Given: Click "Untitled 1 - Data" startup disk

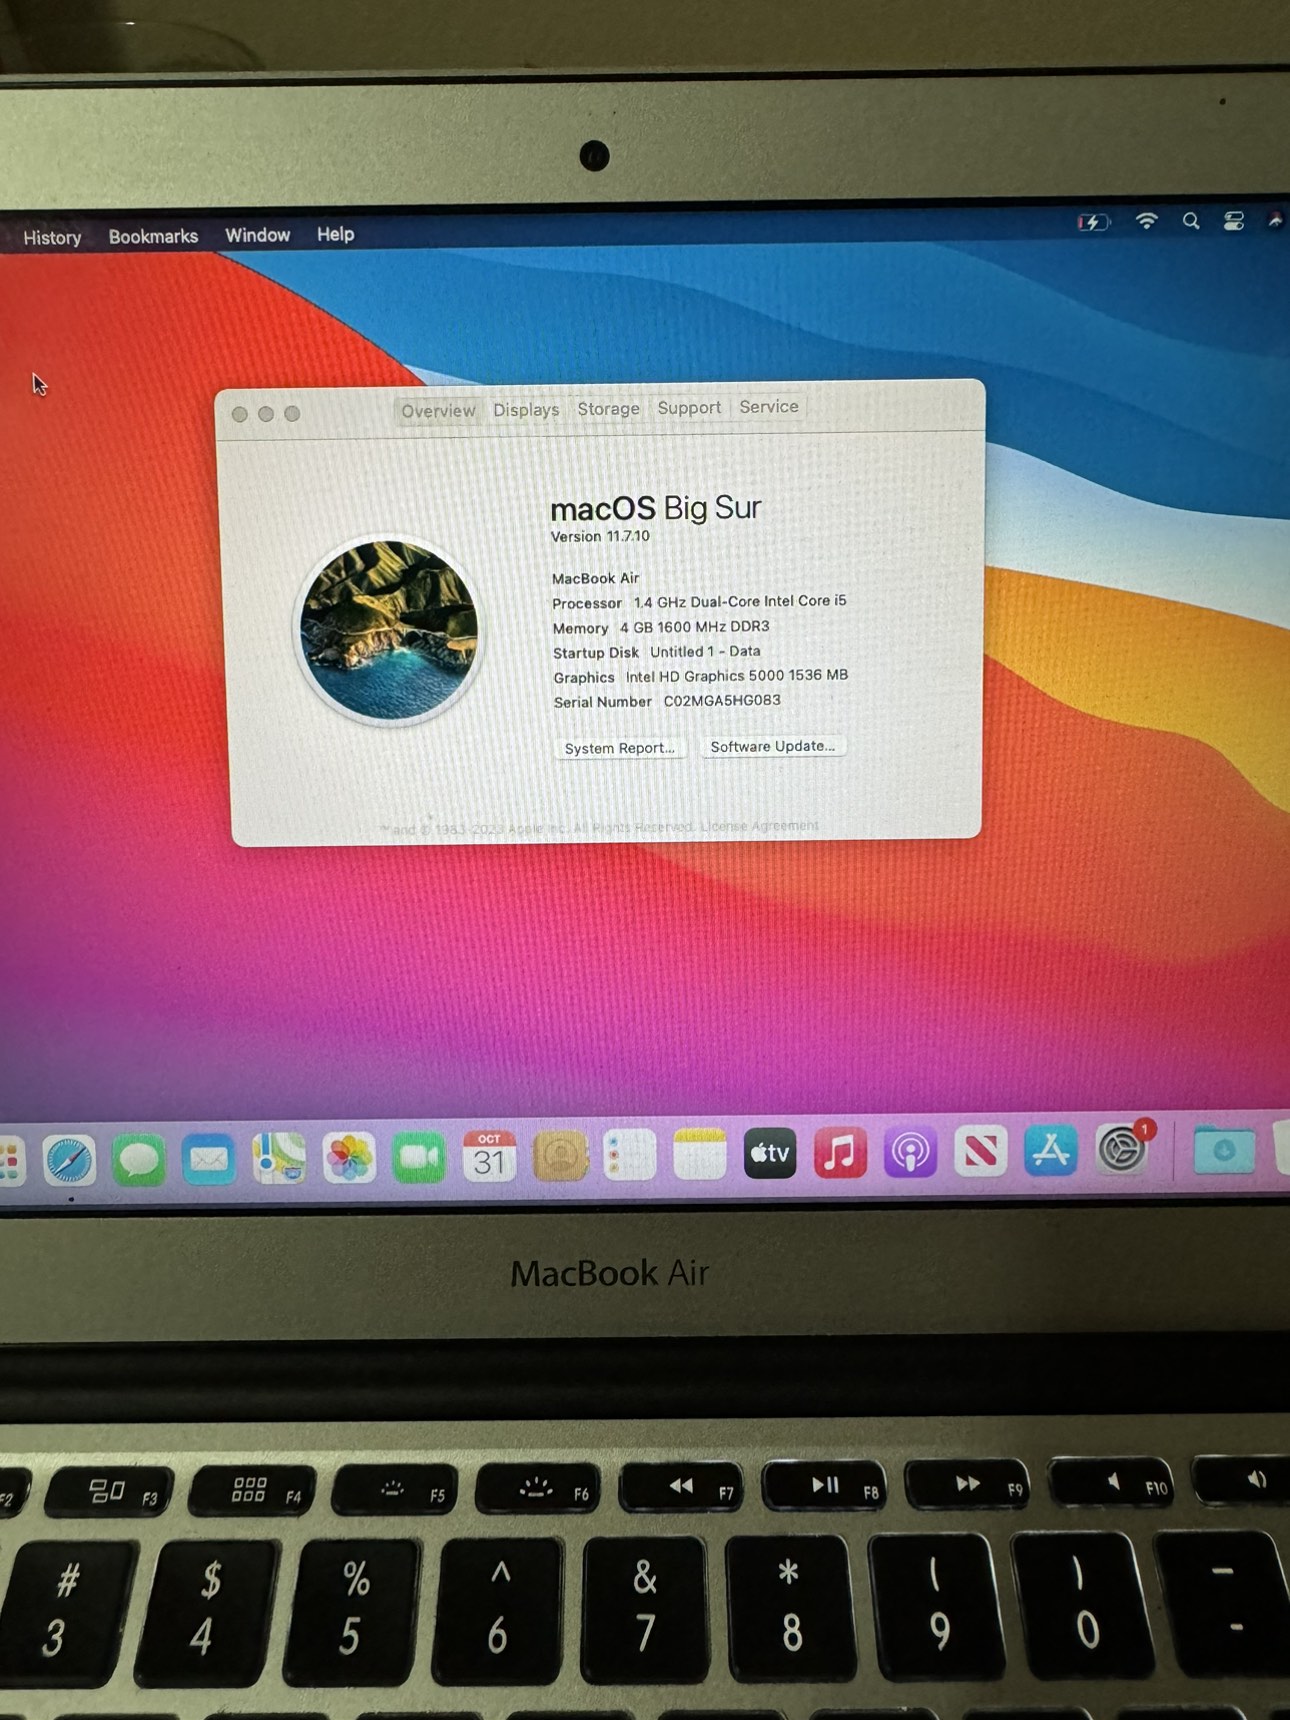Looking at the screenshot, I should [x=705, y=651].
